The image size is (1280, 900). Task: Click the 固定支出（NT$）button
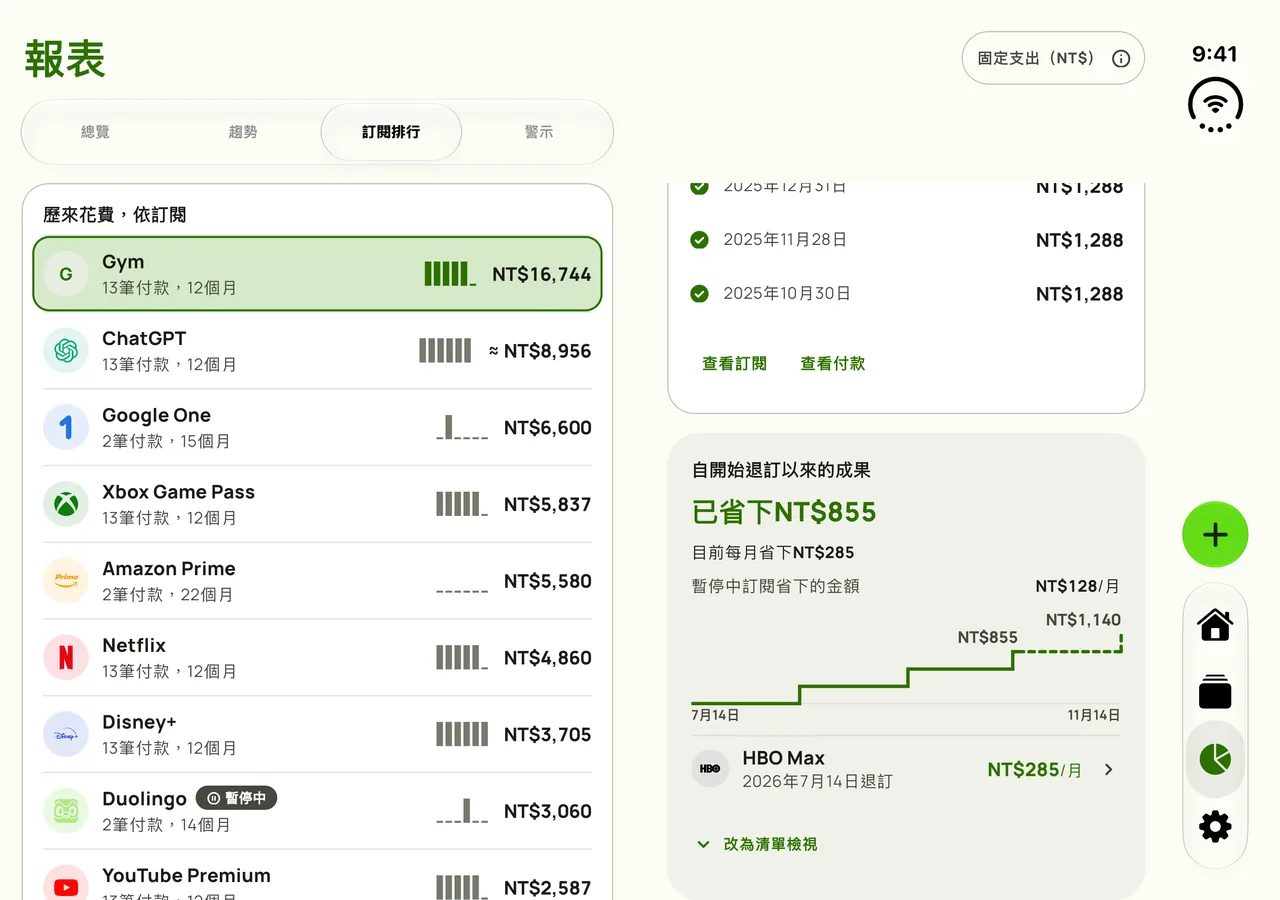tap(1053, 58)
